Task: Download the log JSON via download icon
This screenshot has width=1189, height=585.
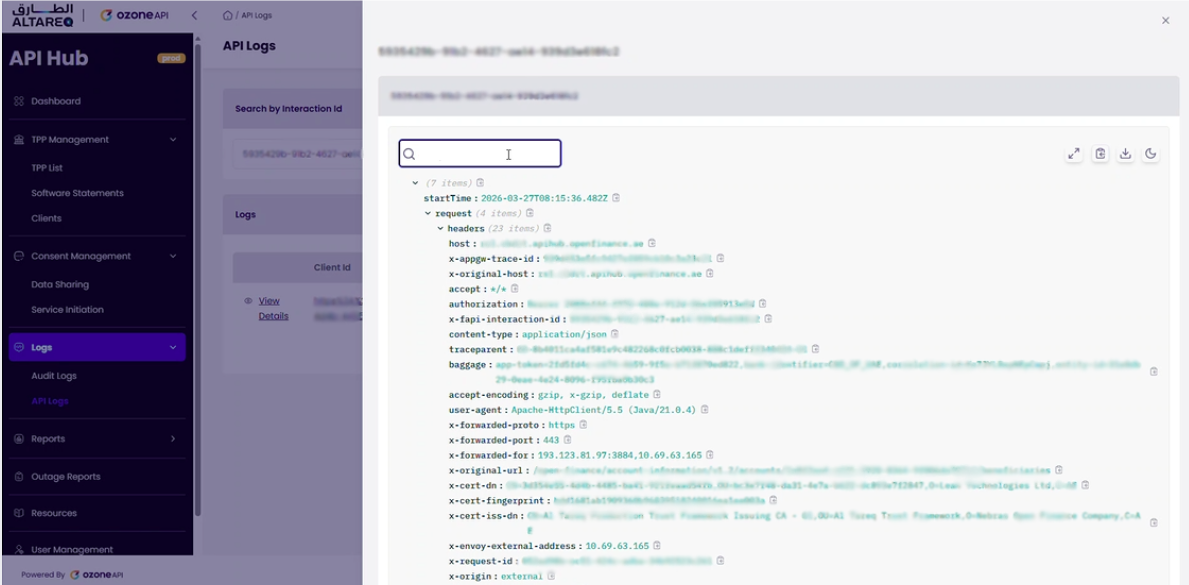Action: [x=1126, y=152]
